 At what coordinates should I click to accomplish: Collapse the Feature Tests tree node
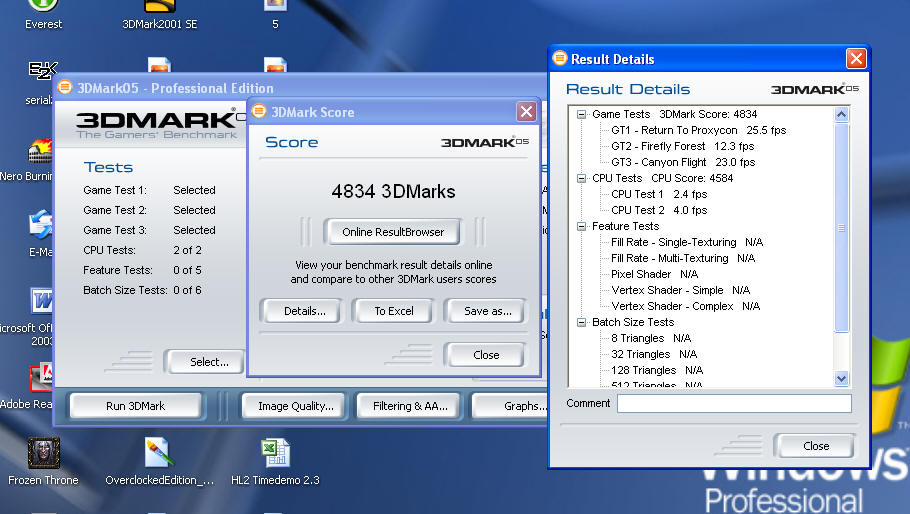point(581,226)
